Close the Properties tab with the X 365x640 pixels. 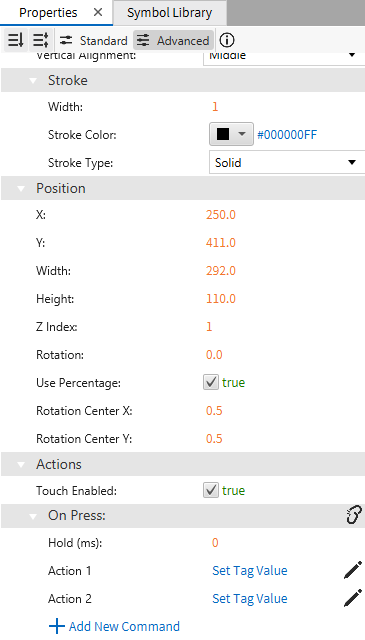coord(98,13)
